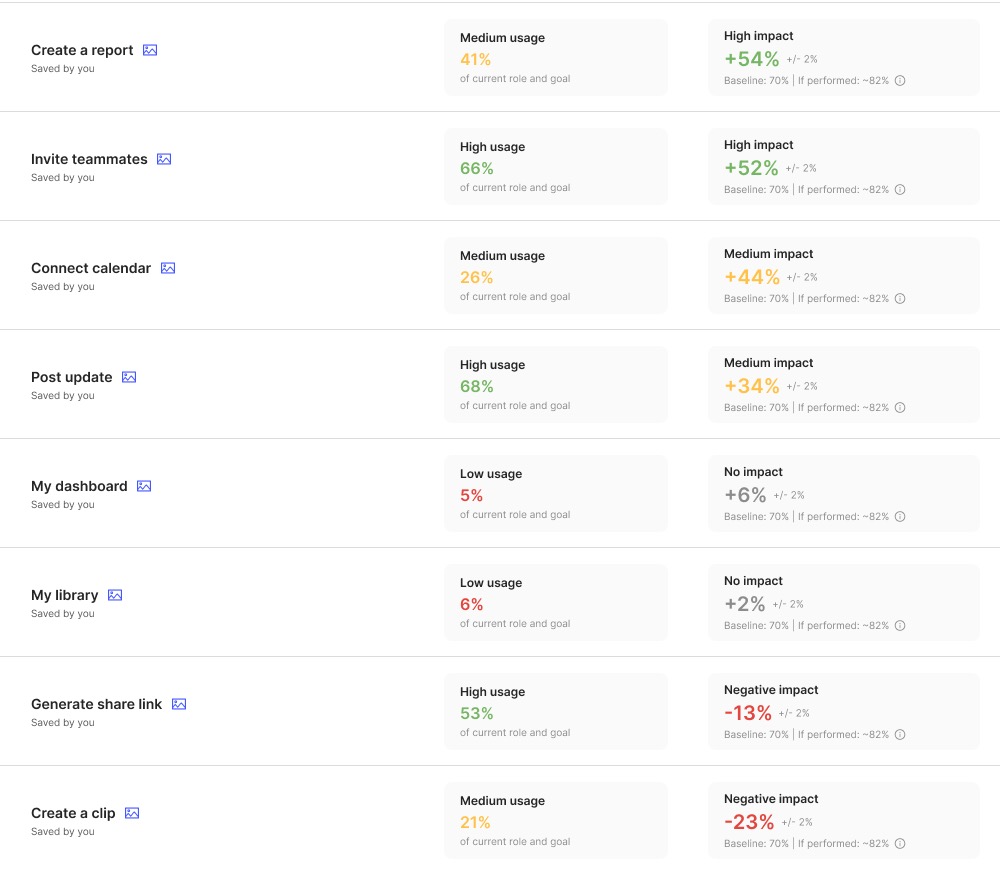
Task: Click image icon next to Connect calendar
Action: pos(168,268)
